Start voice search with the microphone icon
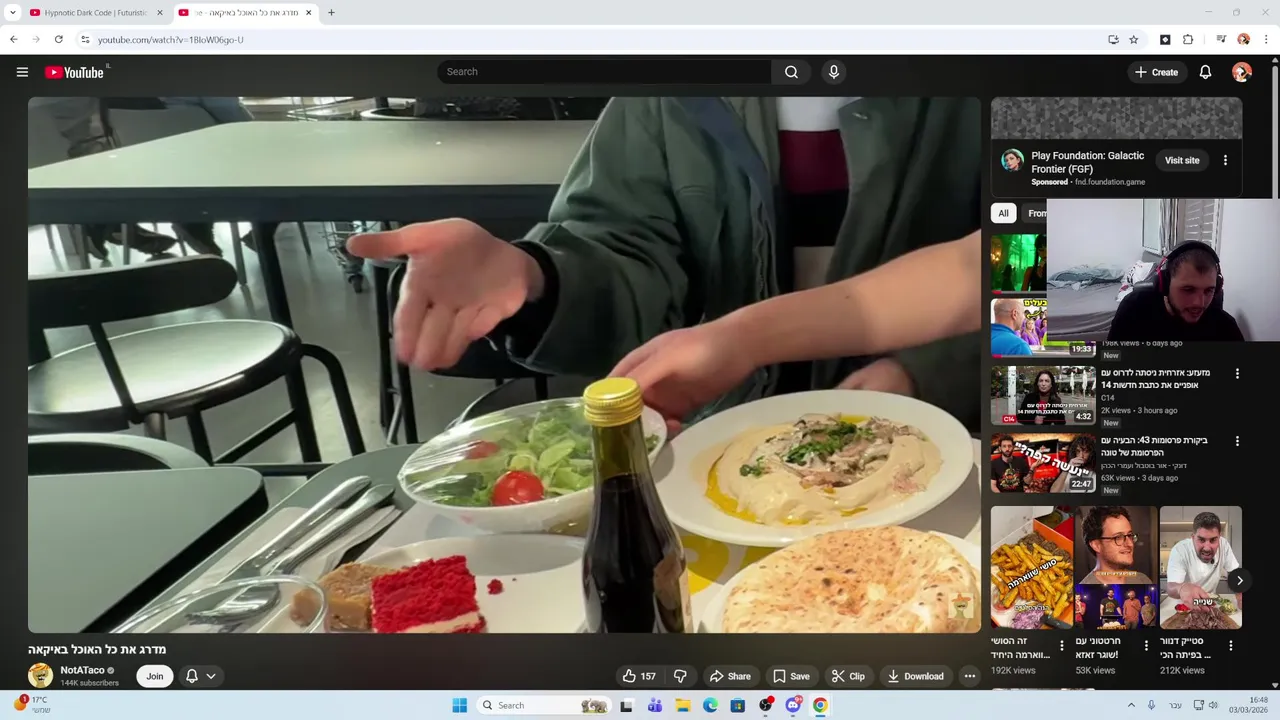This screenshot has width=1280, height=720. (x=833, y=72)
